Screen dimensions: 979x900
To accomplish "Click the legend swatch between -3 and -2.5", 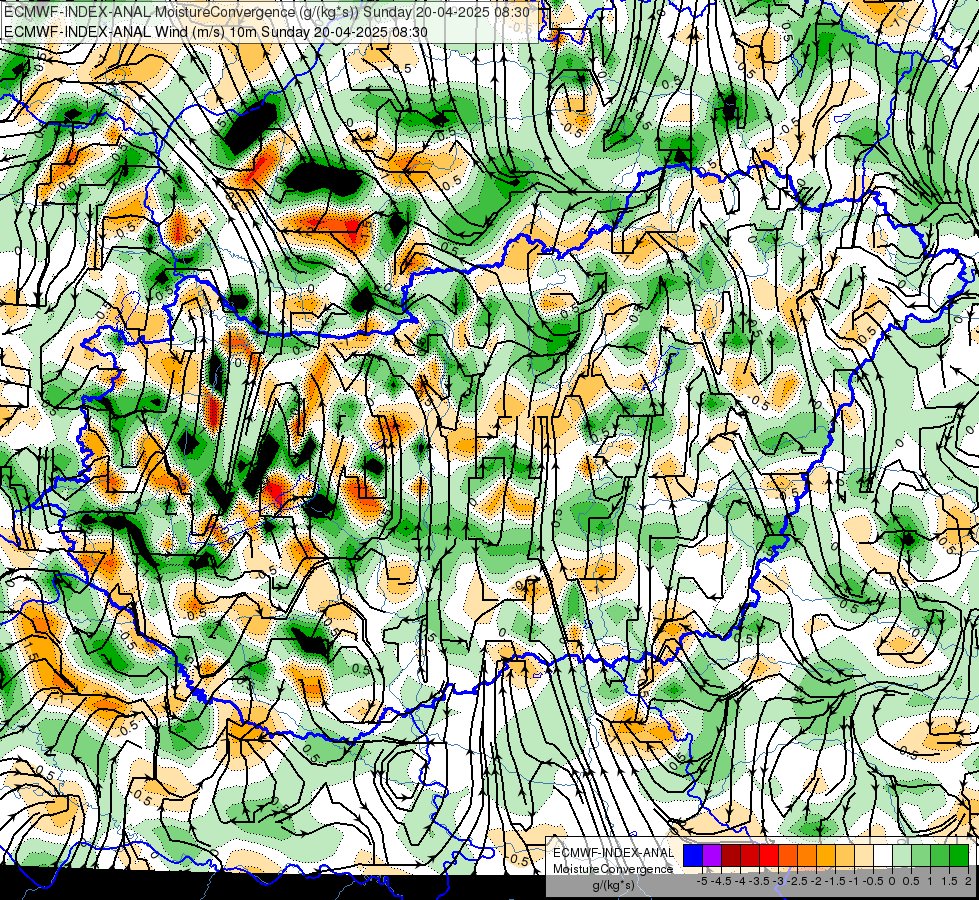I will pyautogui.click(x=788, y=855).
